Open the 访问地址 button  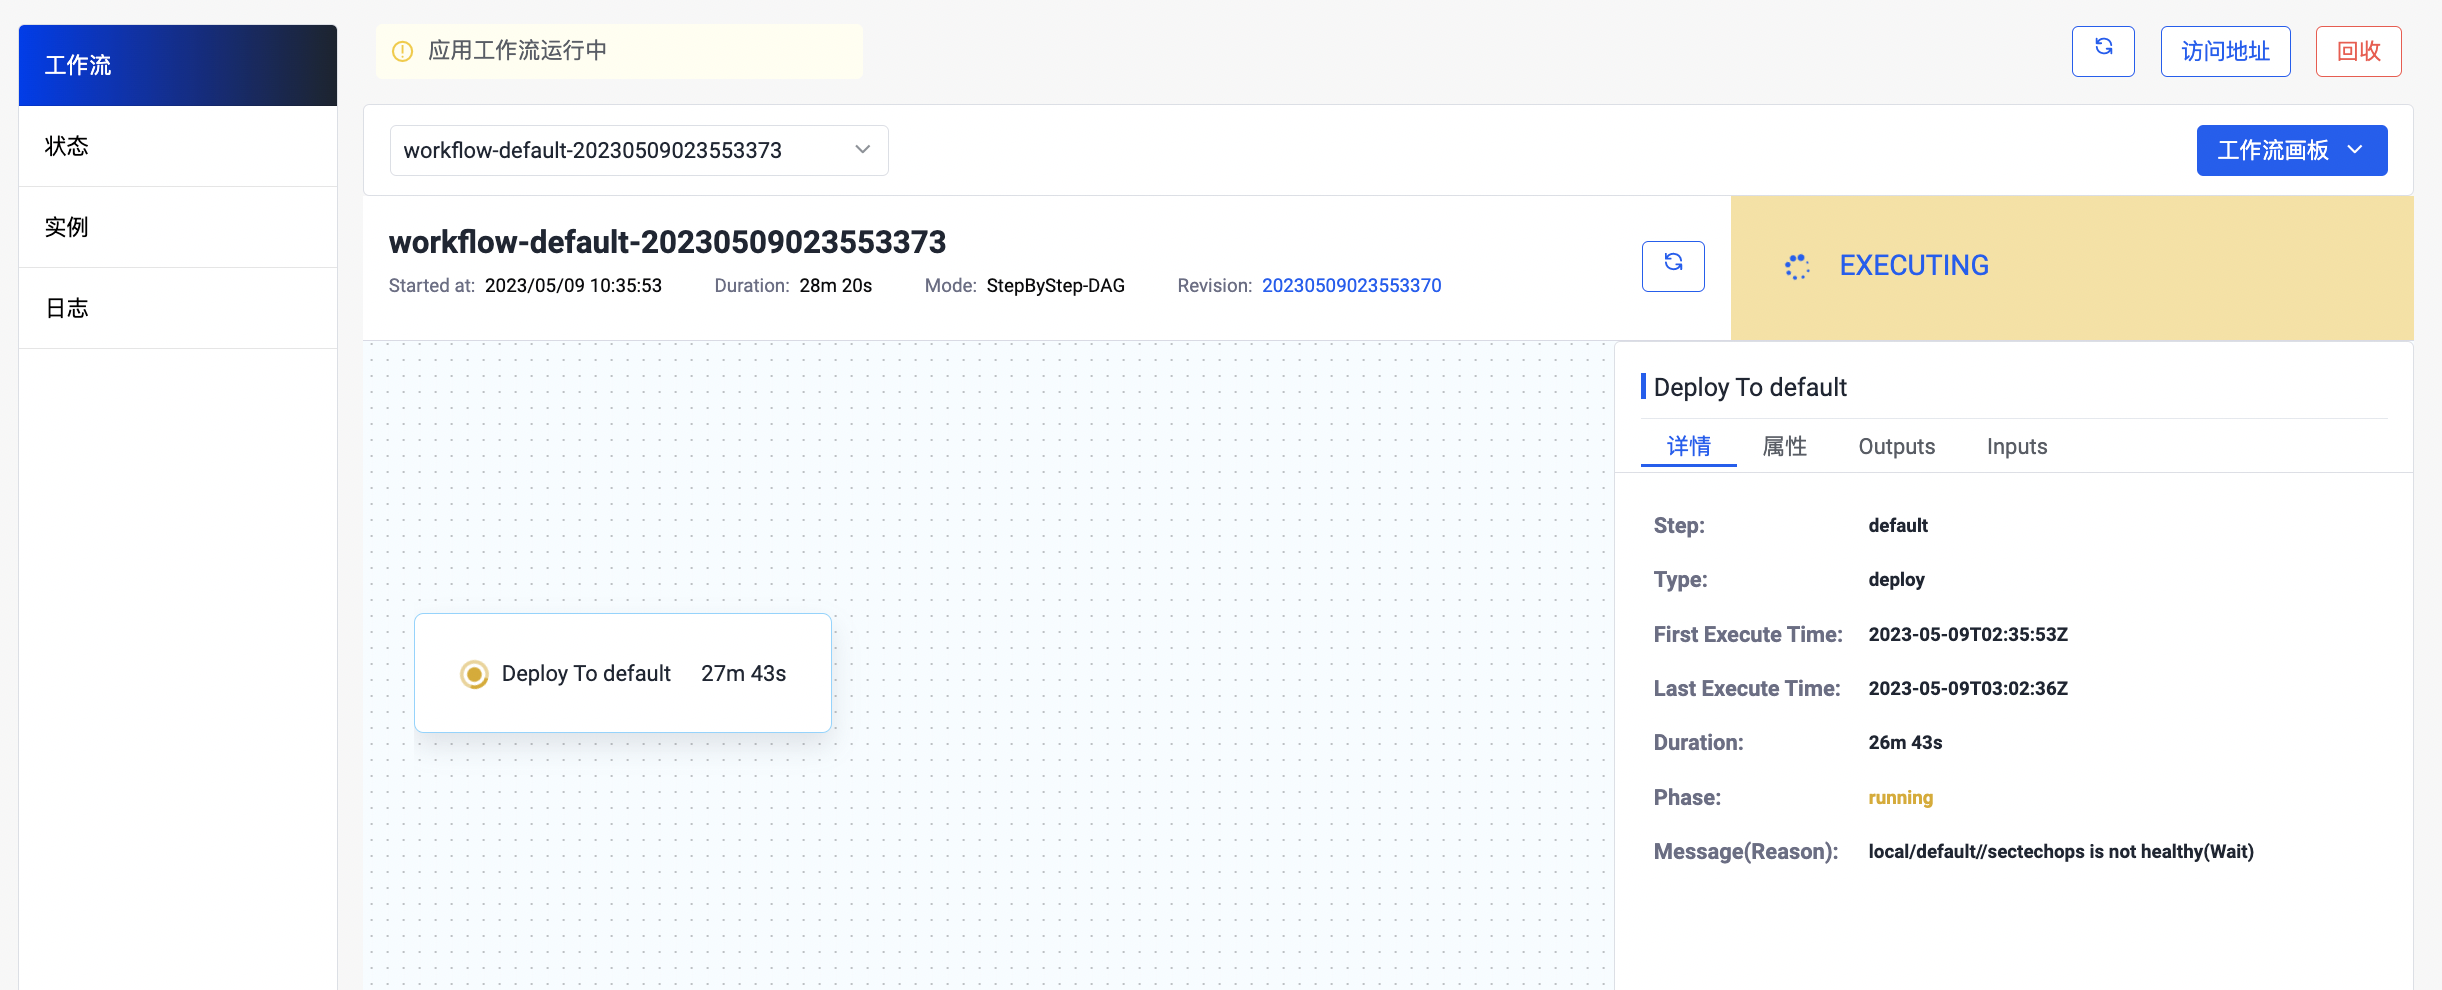[x=2225, y=51]
